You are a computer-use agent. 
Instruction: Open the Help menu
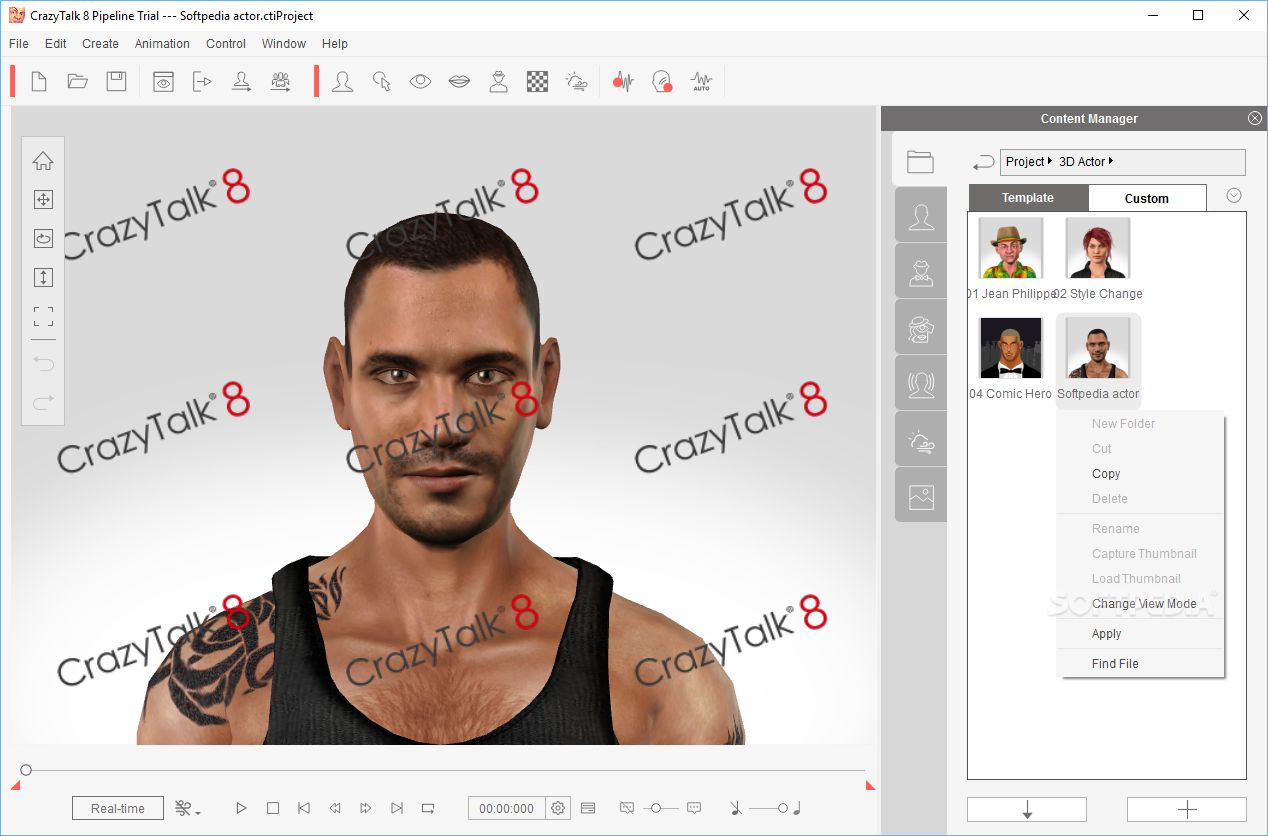[335, 44]
